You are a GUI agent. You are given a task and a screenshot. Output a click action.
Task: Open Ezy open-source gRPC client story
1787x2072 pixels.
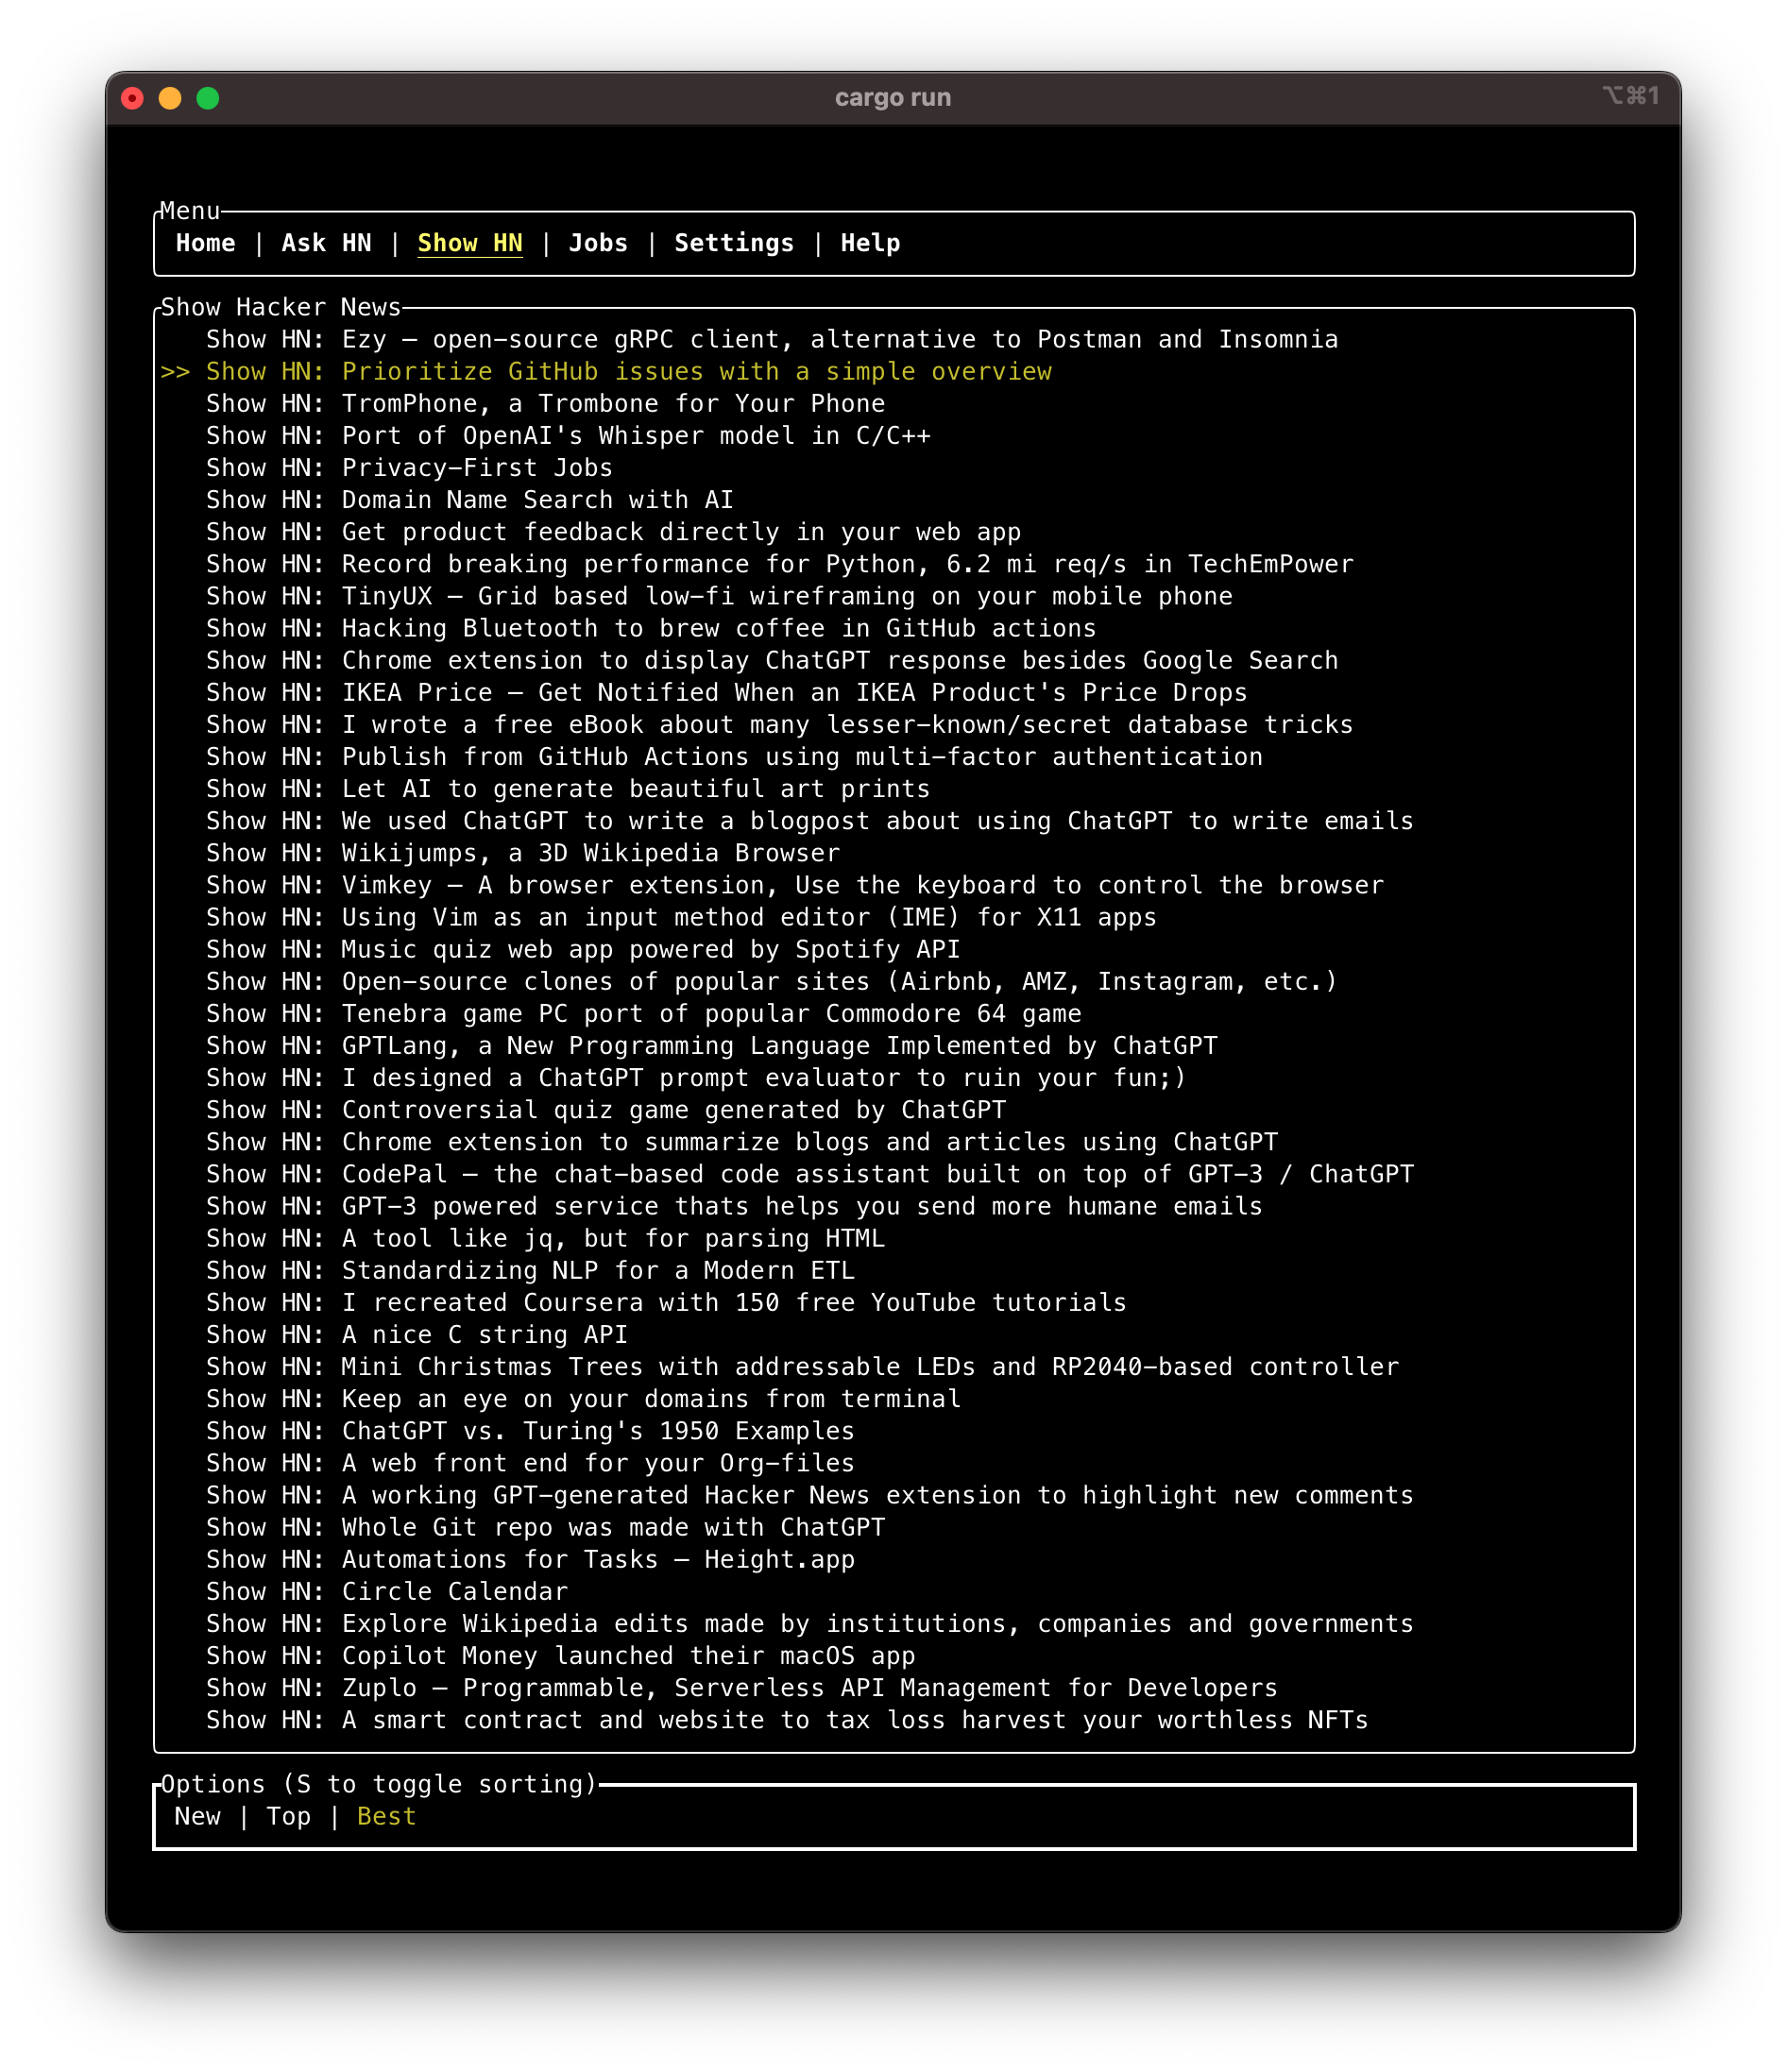[772, 339]
